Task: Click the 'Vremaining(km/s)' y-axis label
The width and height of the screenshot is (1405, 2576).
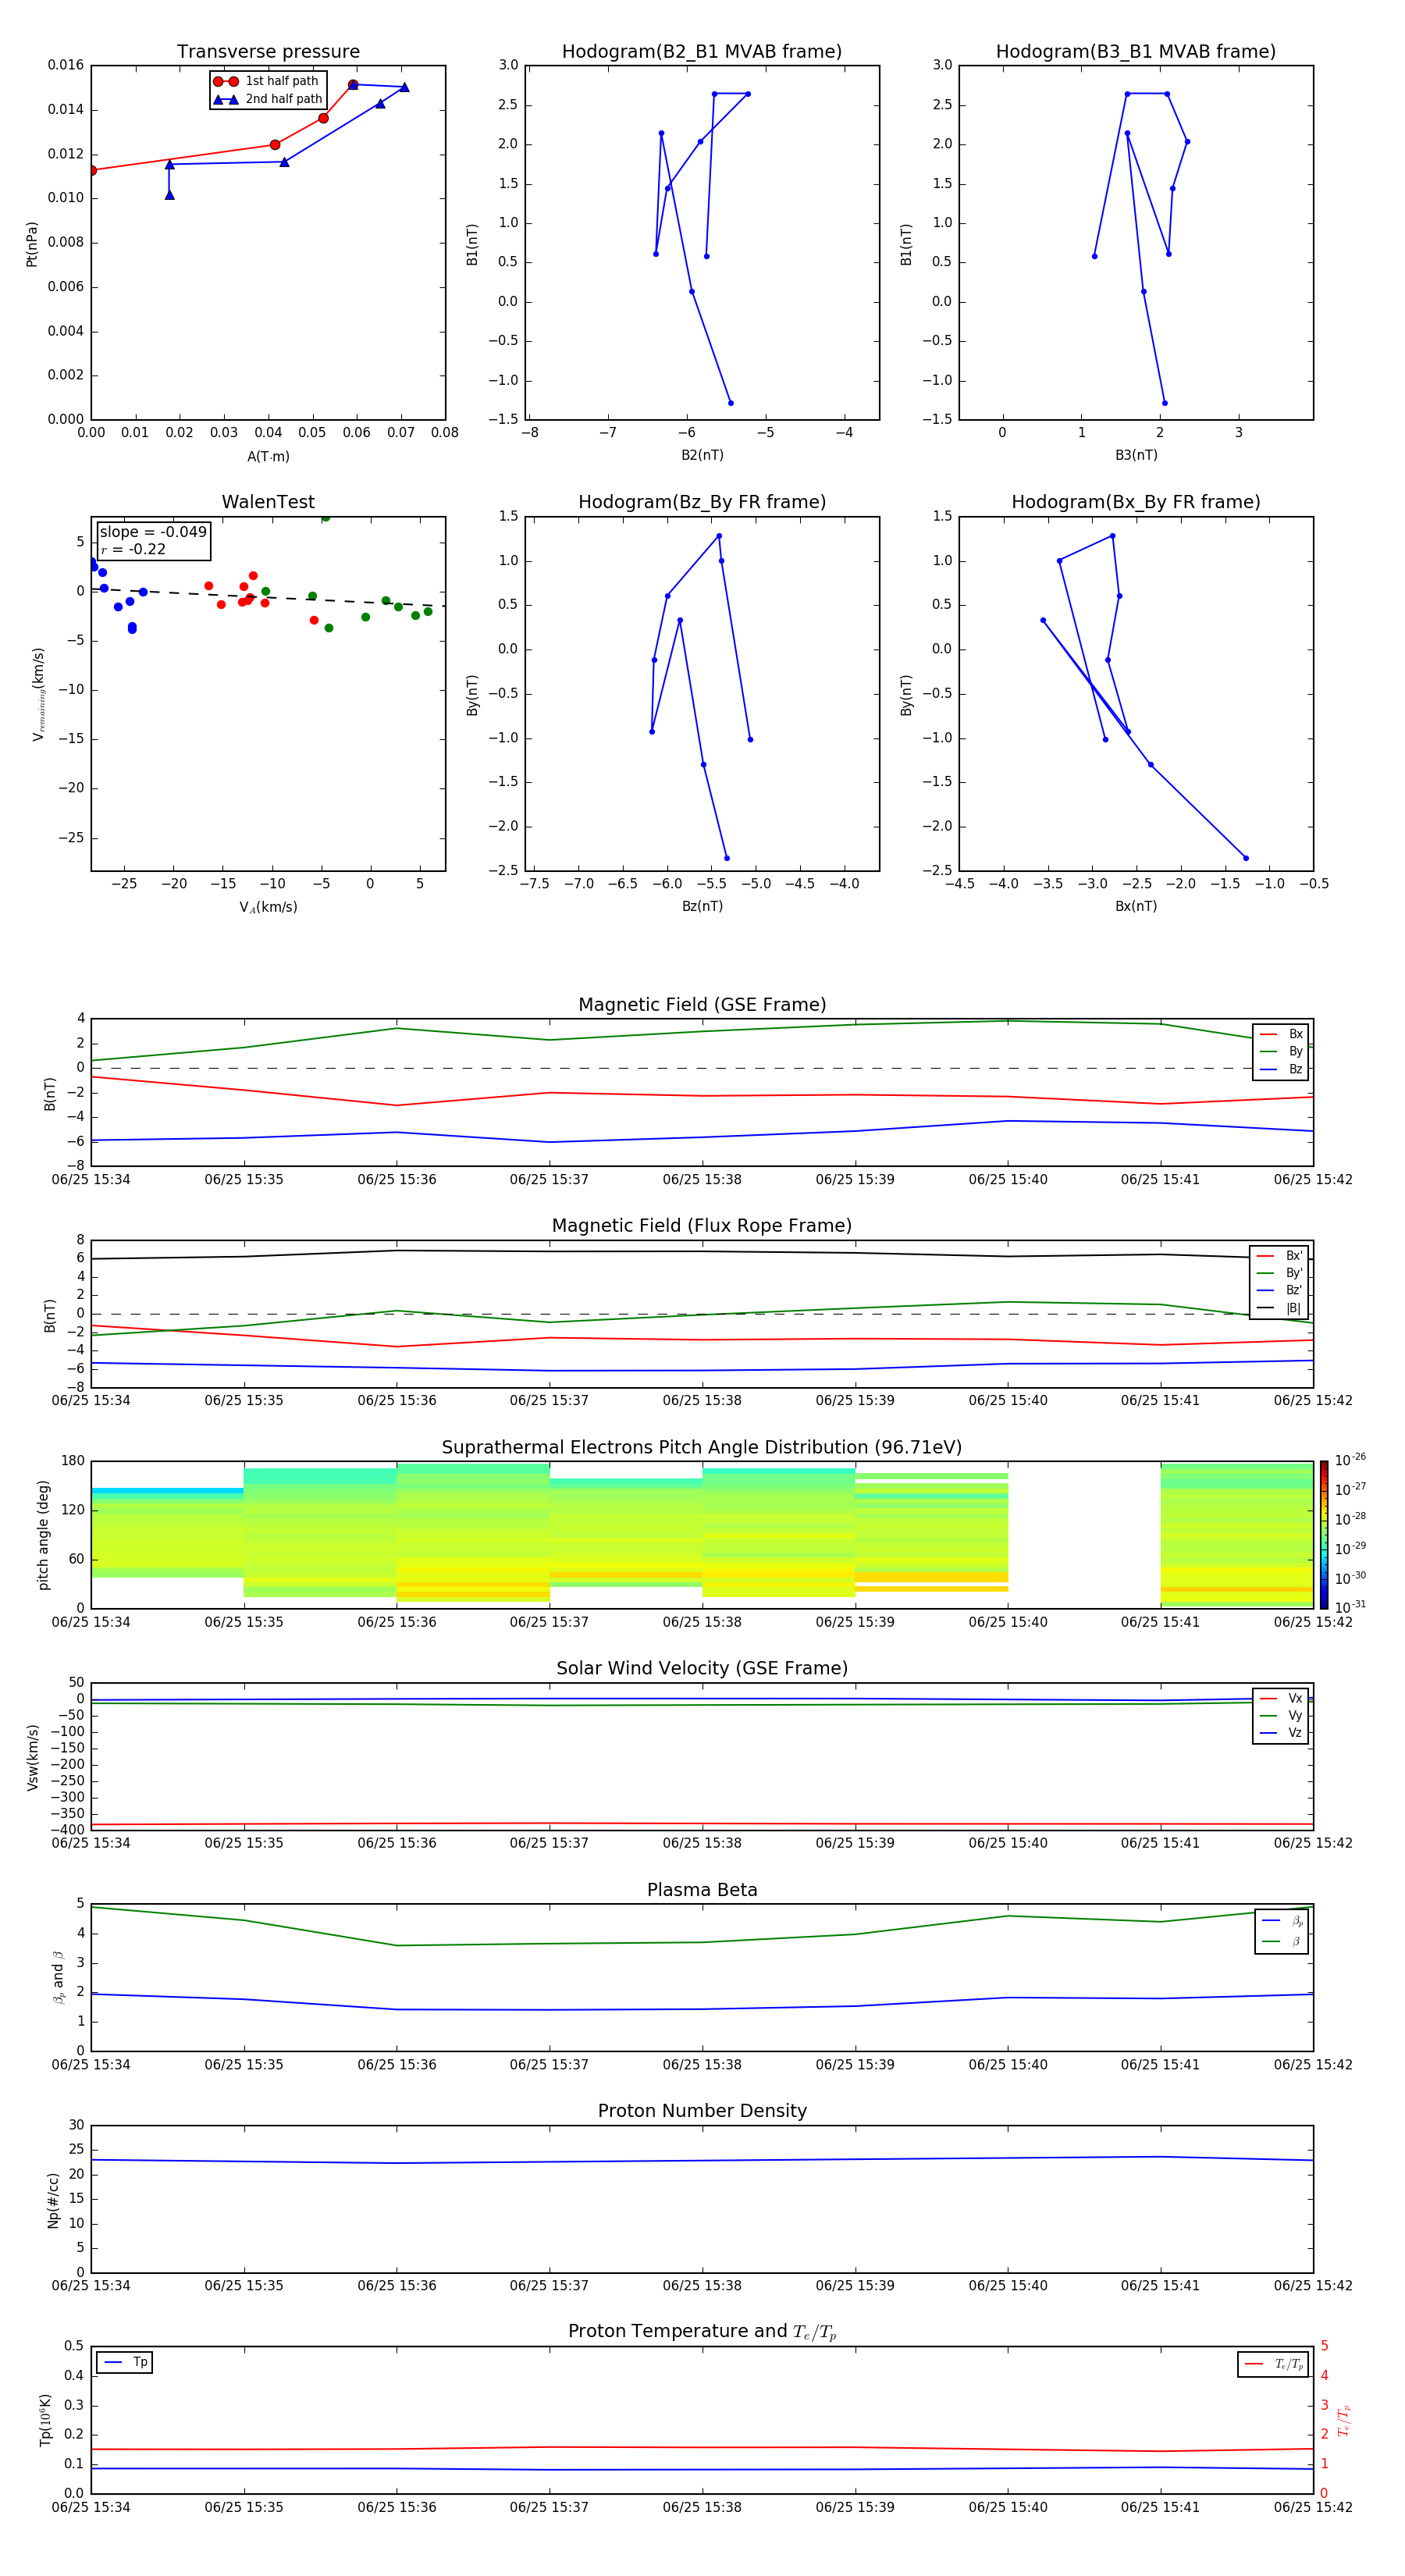Action: coord(38,694)
